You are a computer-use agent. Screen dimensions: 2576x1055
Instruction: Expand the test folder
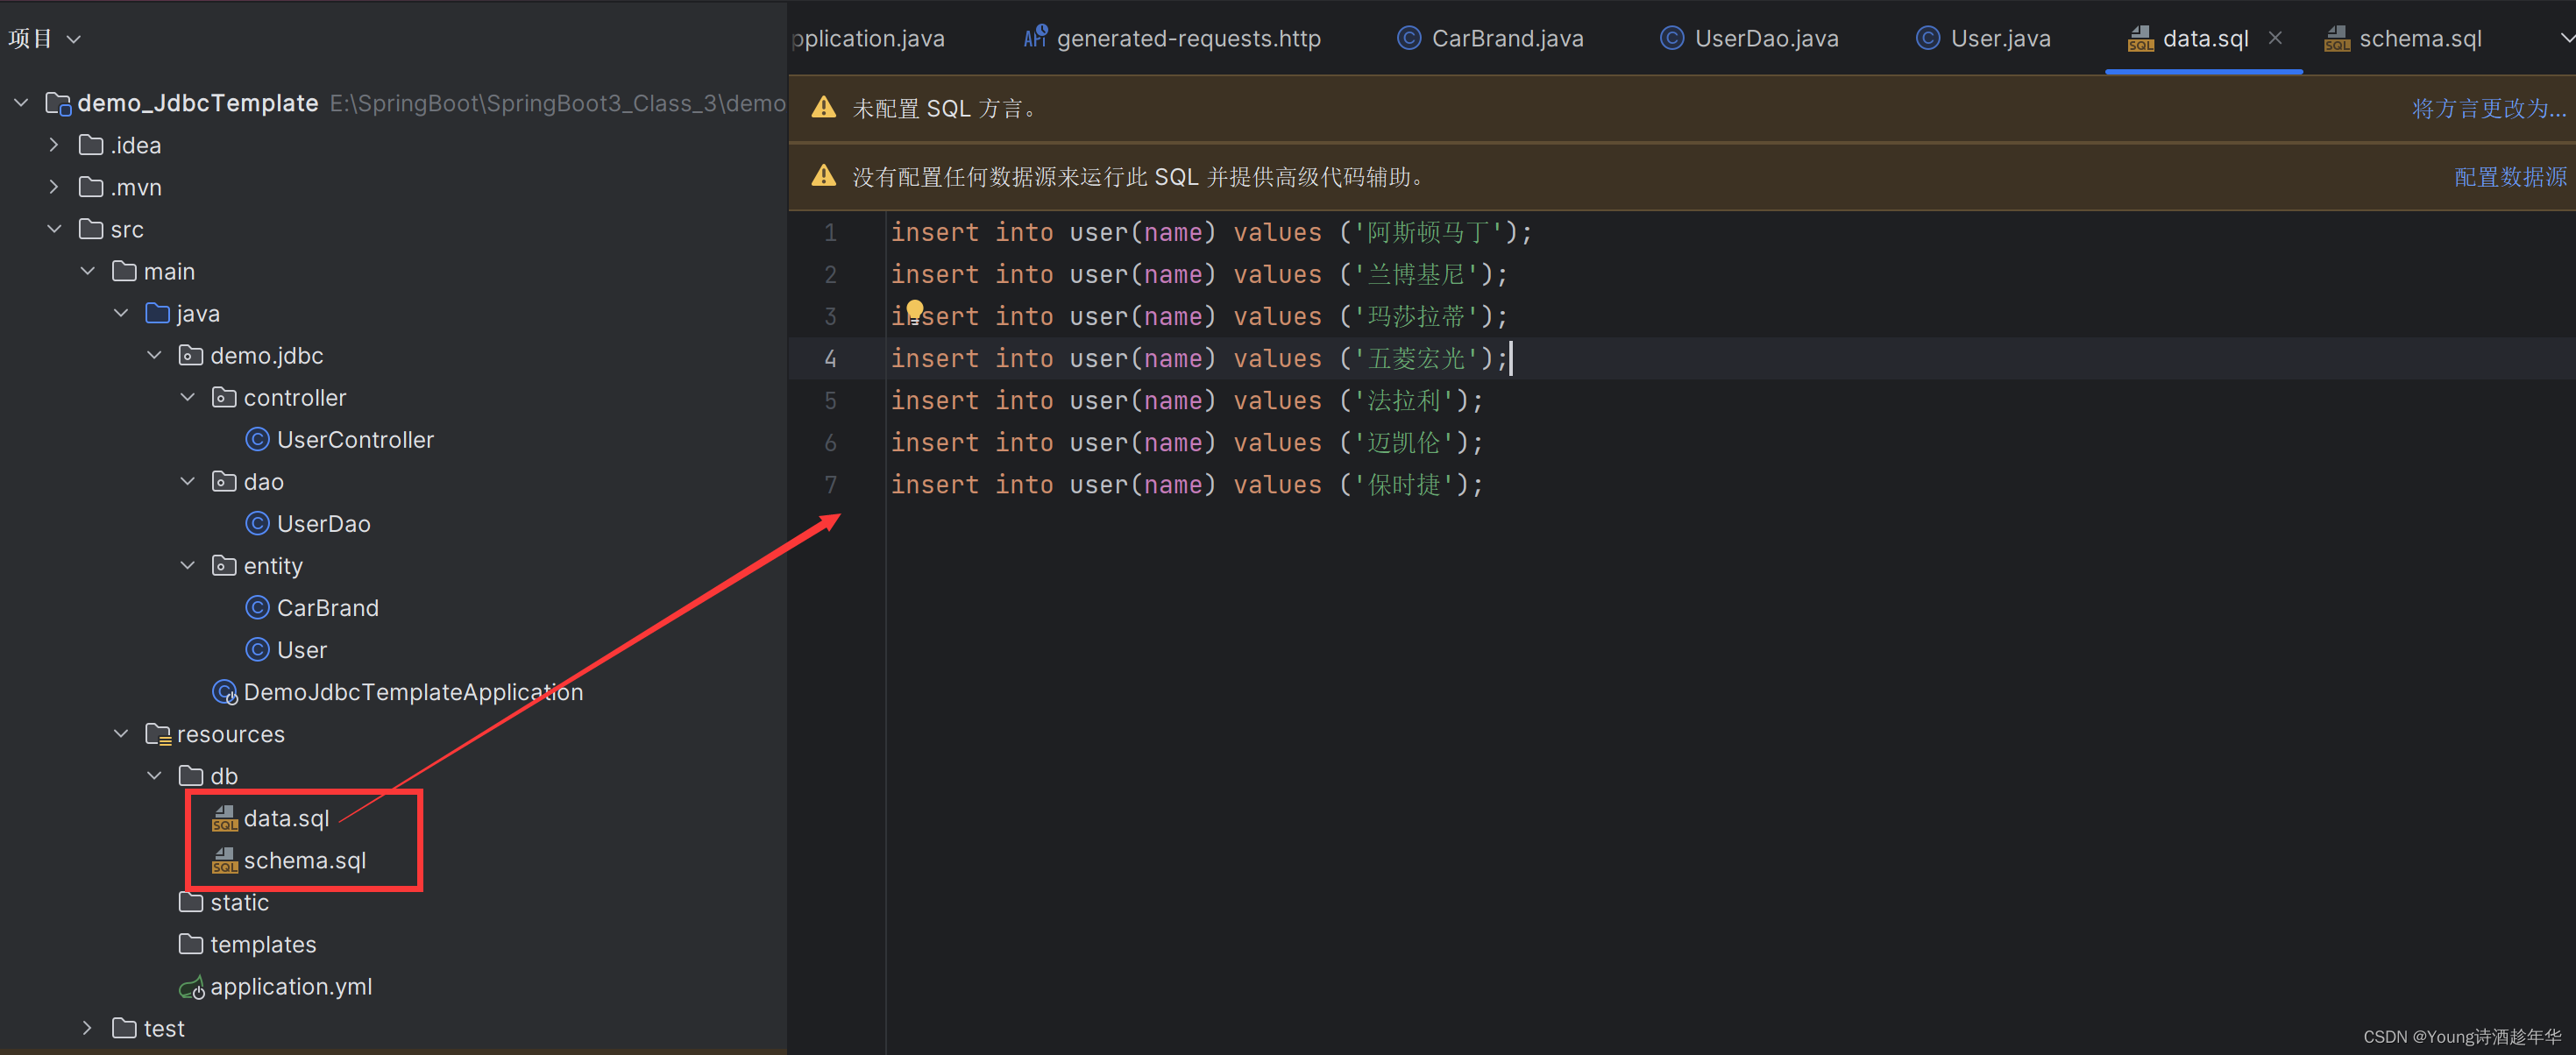[x=88, y=1027]
